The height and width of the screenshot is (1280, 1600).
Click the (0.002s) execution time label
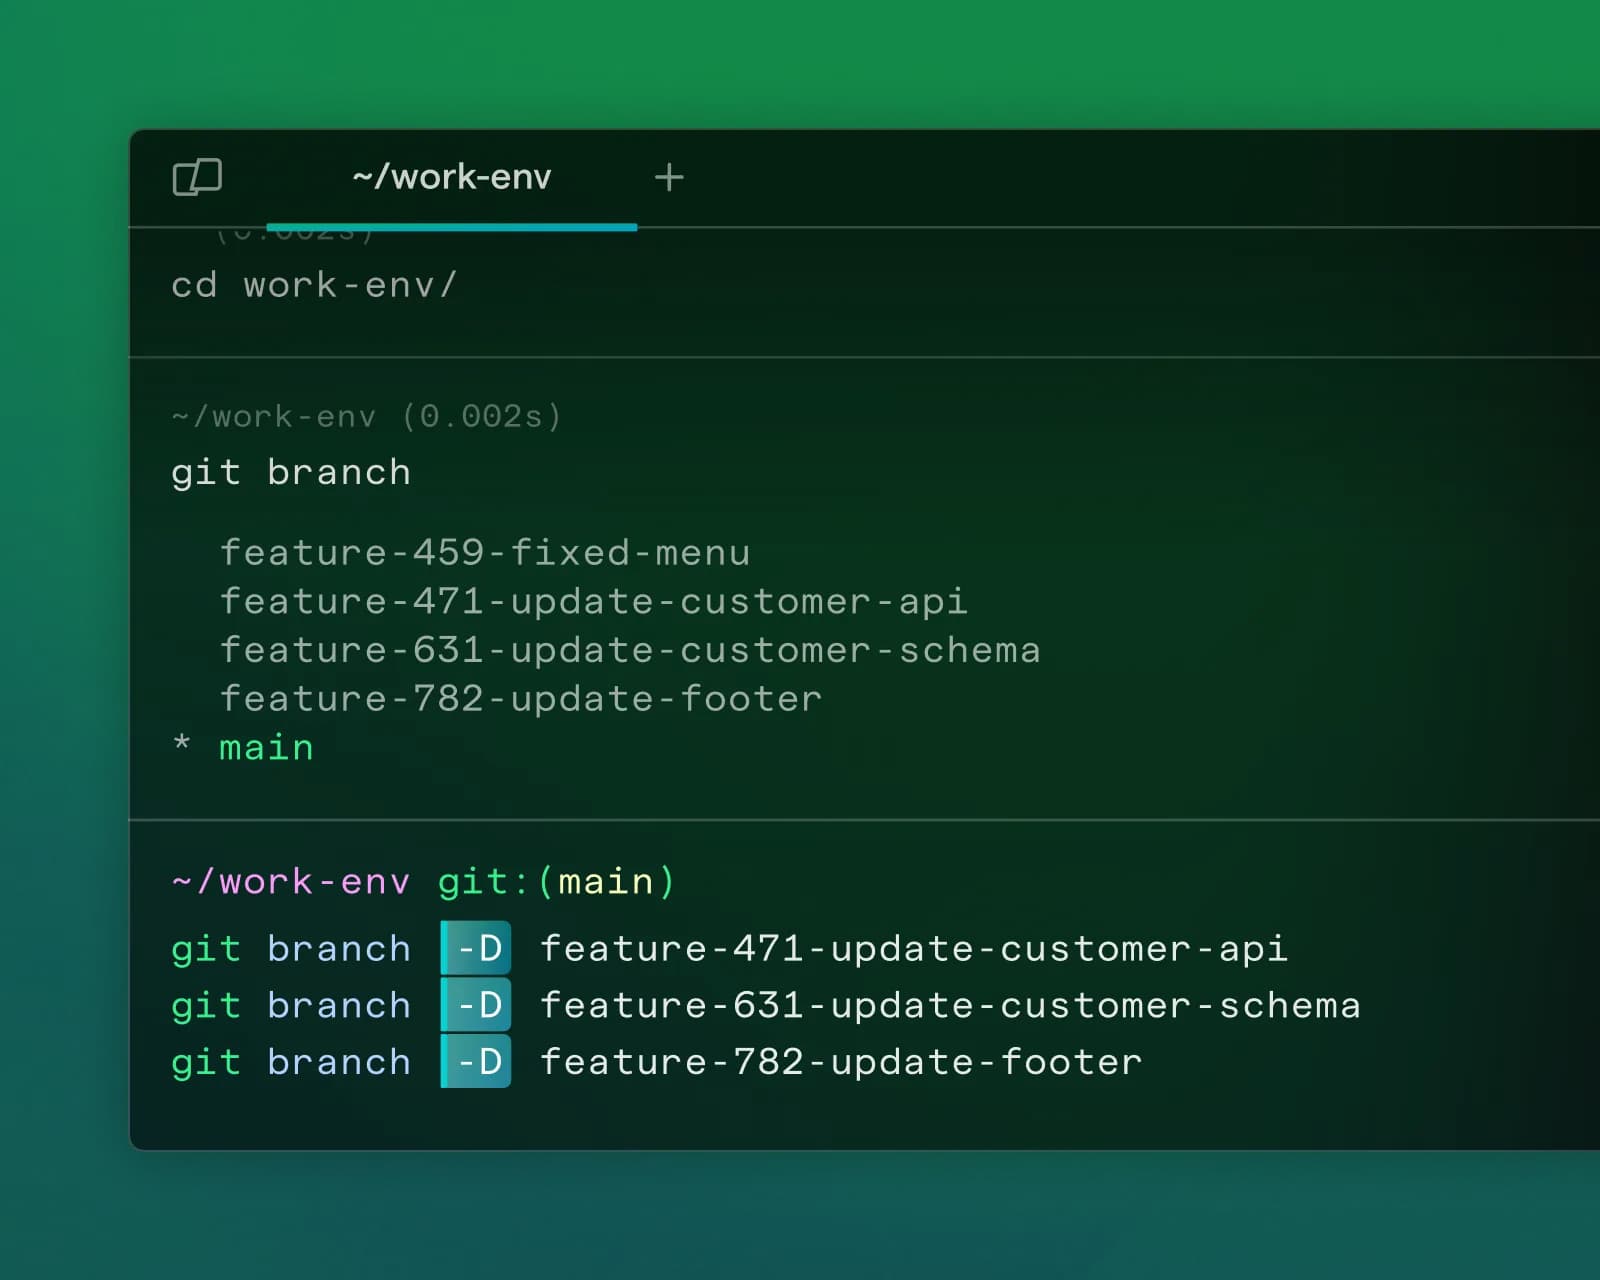point(482,416)
